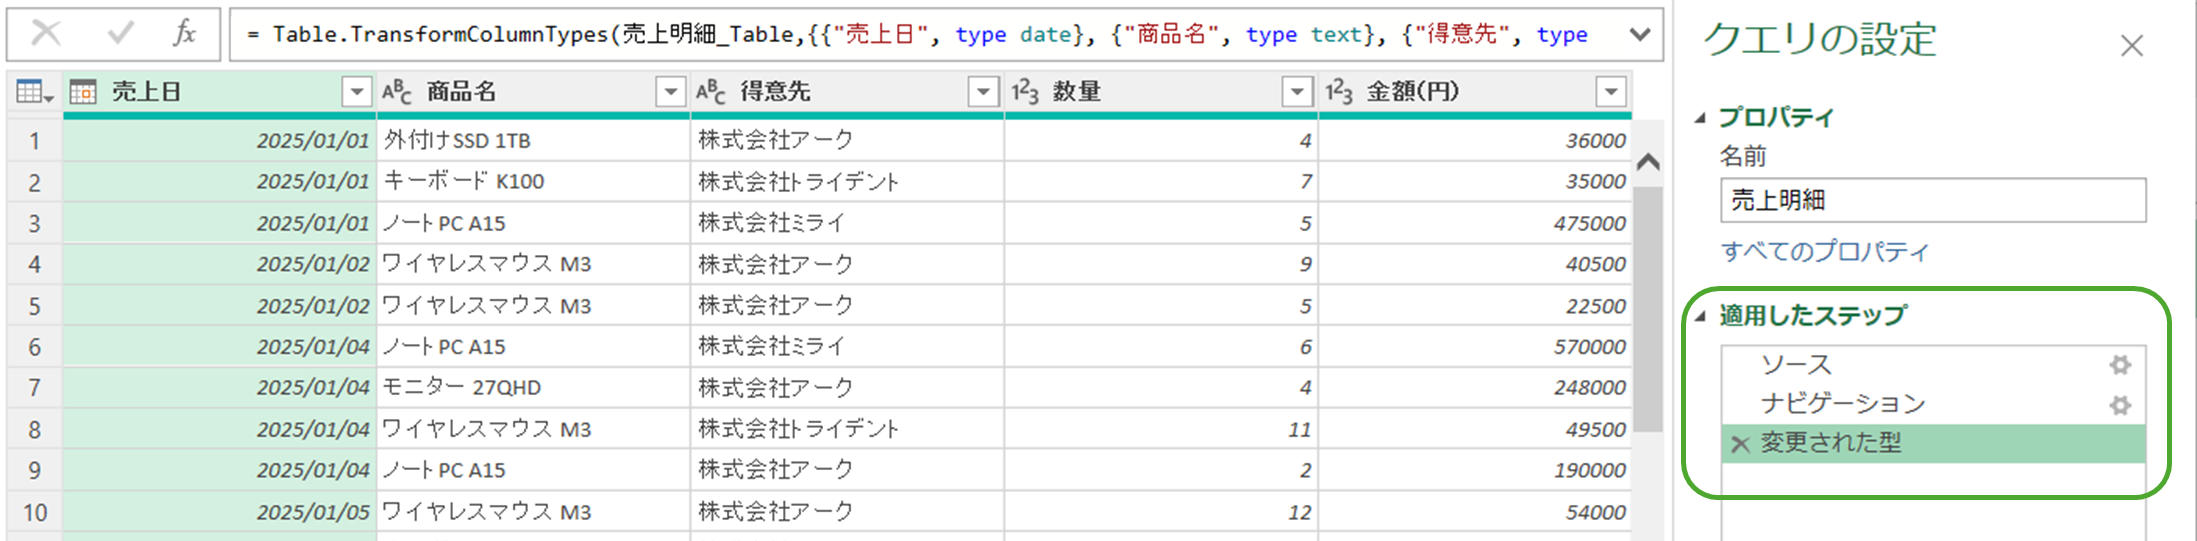Click the scroll up arrow on table scrollbar

coord(1648,162)
